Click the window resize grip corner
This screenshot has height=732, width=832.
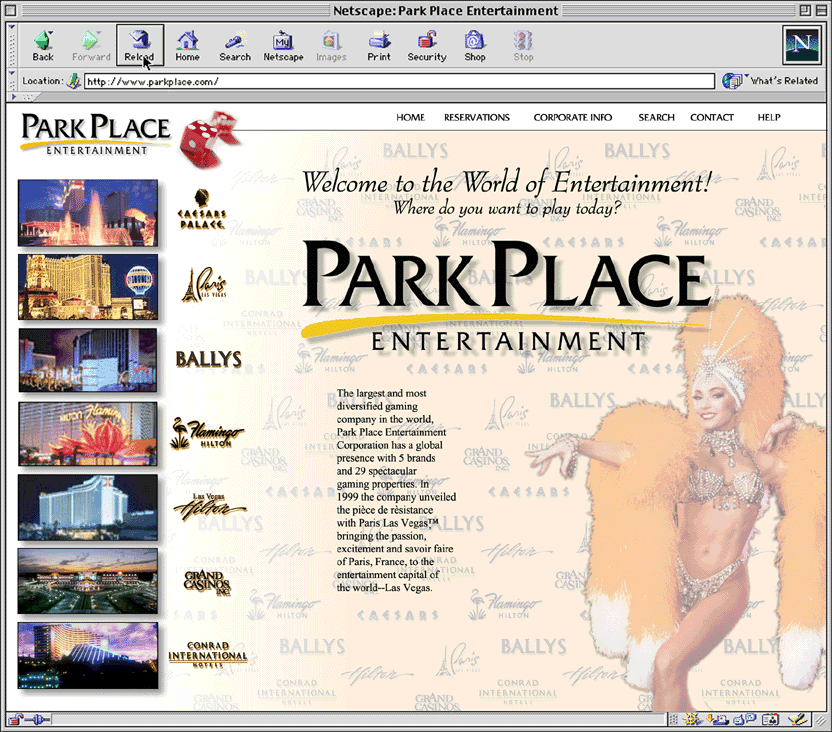coord(820,720)
